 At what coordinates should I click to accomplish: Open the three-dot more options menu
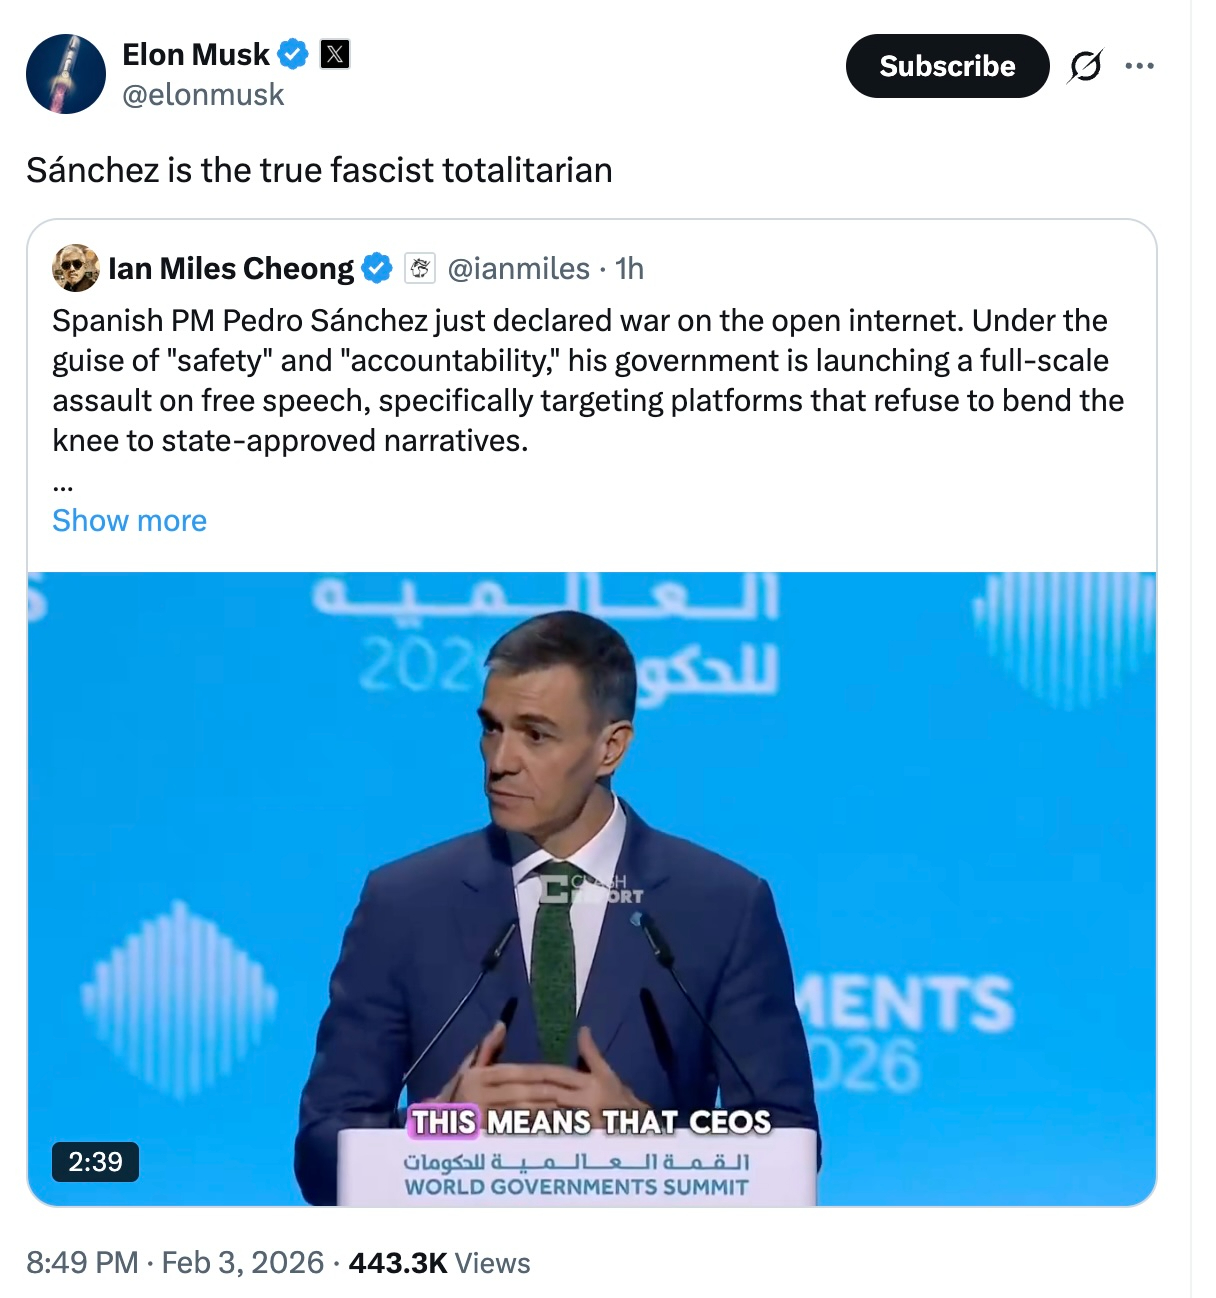point(1139,66)
